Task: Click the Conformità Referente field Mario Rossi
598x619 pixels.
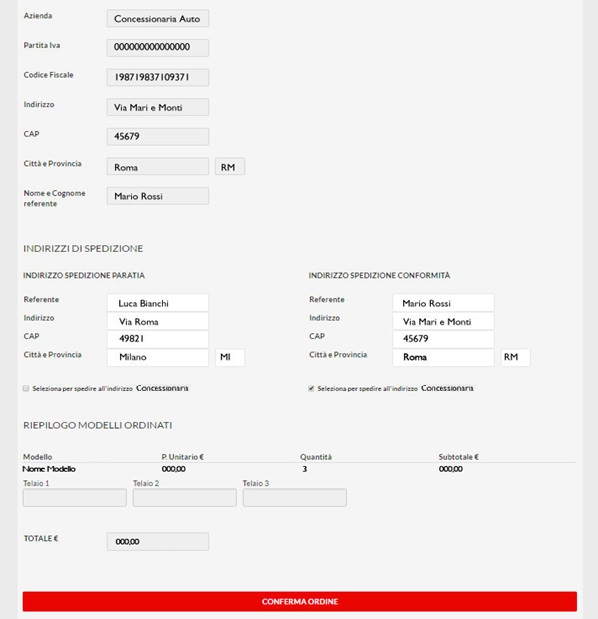Action: coord(443,303)
